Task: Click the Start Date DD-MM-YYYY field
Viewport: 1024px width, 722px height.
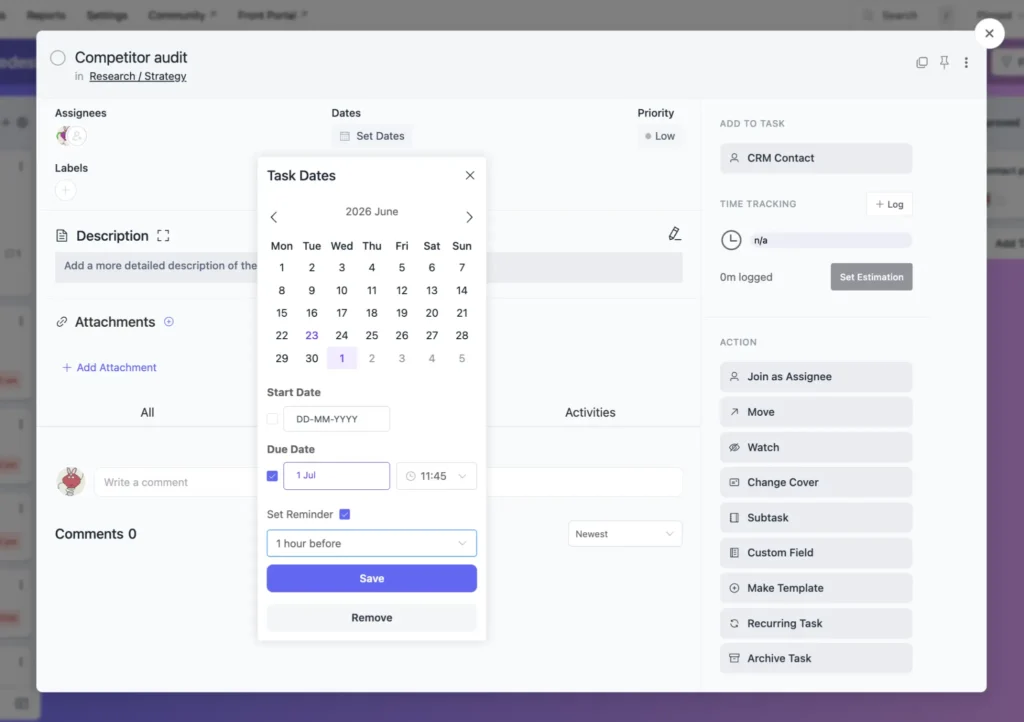Action: [336, 418]
